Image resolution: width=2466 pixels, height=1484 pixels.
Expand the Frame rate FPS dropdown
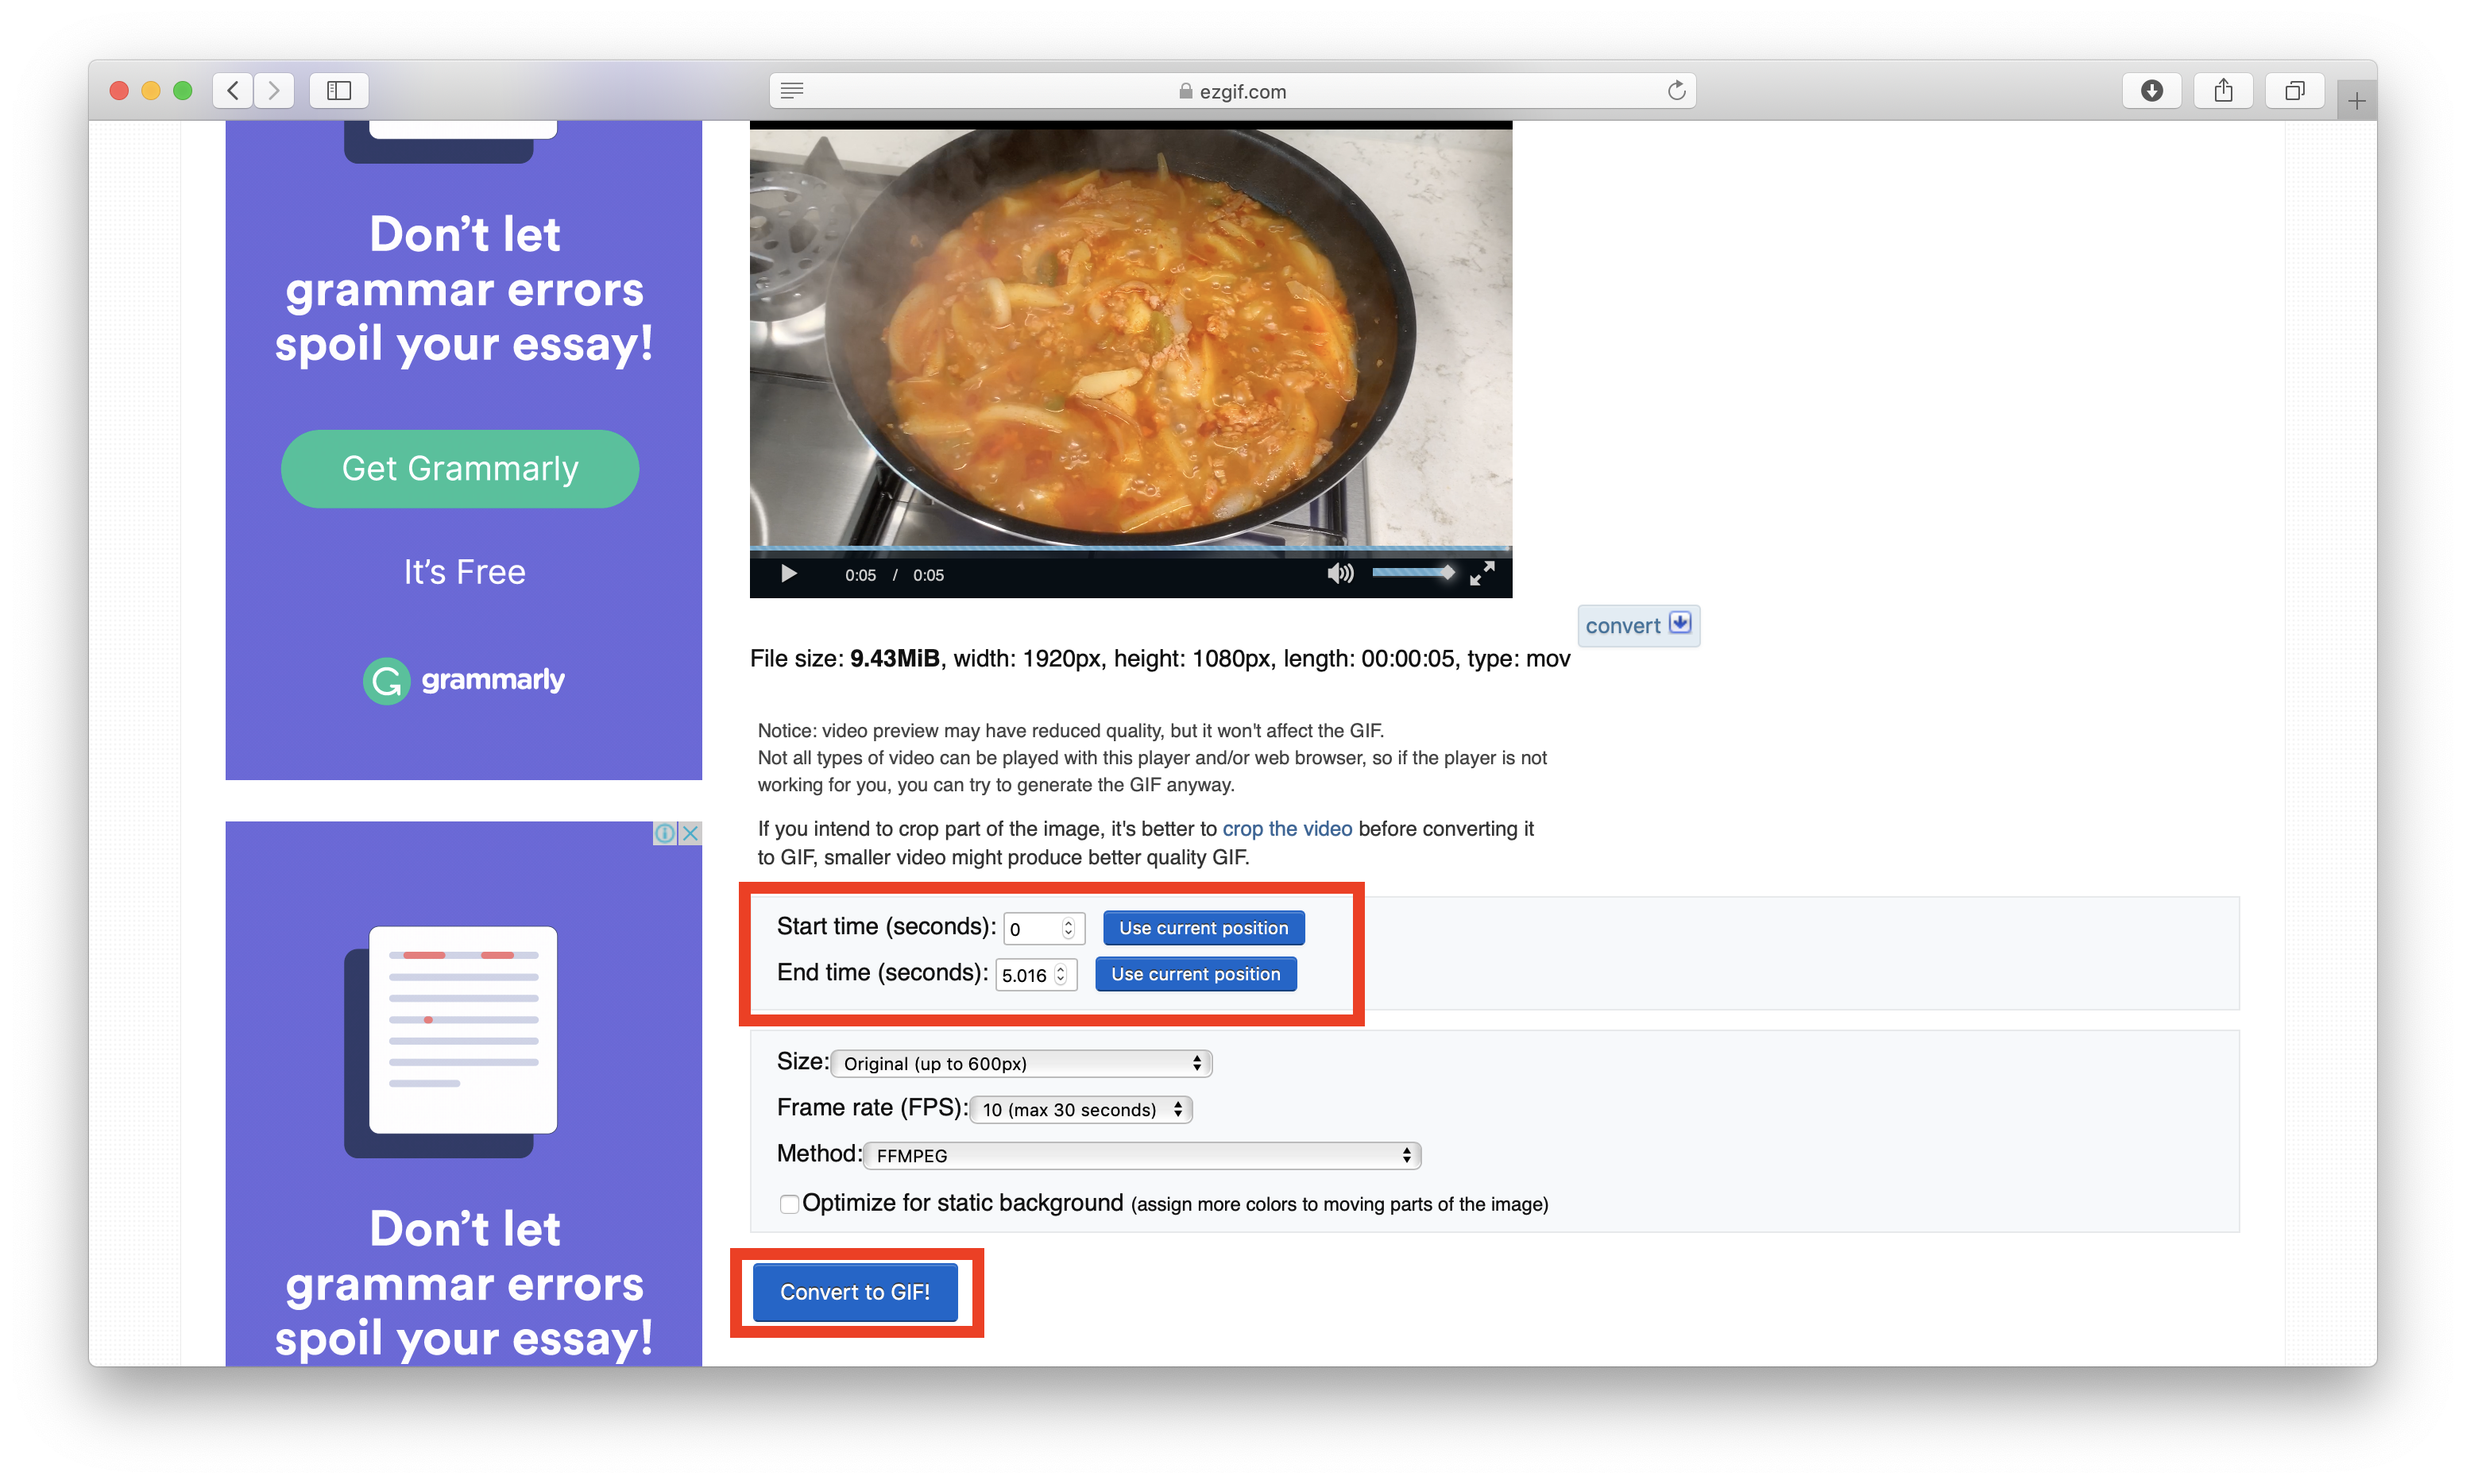coord(1081,1109)
